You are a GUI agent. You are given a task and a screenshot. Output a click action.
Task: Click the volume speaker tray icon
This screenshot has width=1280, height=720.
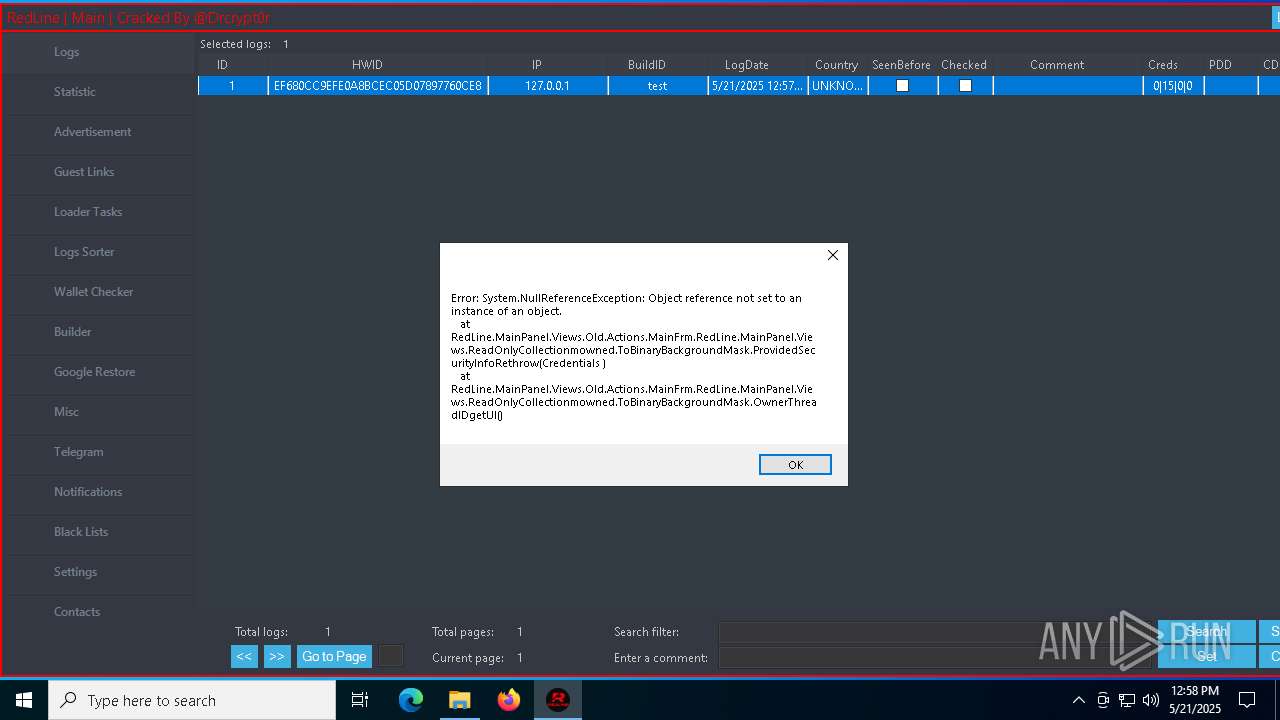click(1151, 700)
